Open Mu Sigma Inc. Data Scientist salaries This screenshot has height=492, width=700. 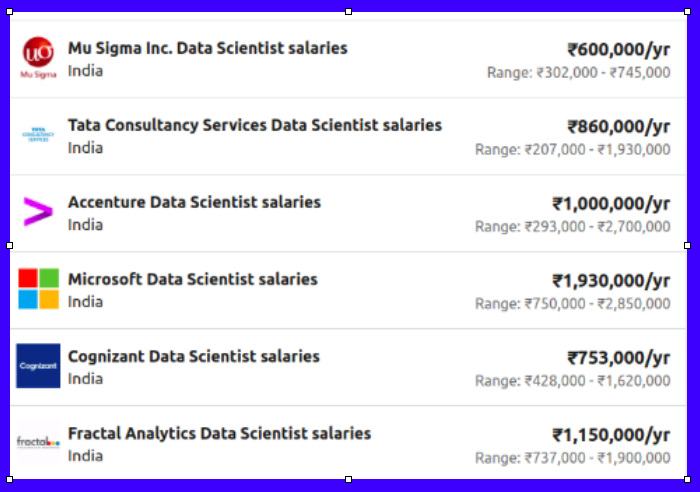208,48
